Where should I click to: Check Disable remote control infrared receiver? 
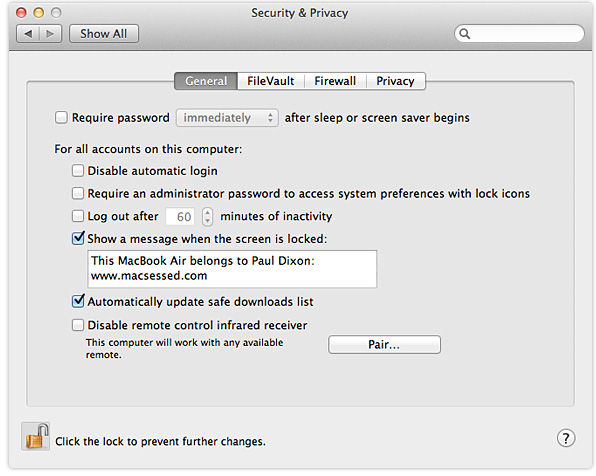[78, 325]
